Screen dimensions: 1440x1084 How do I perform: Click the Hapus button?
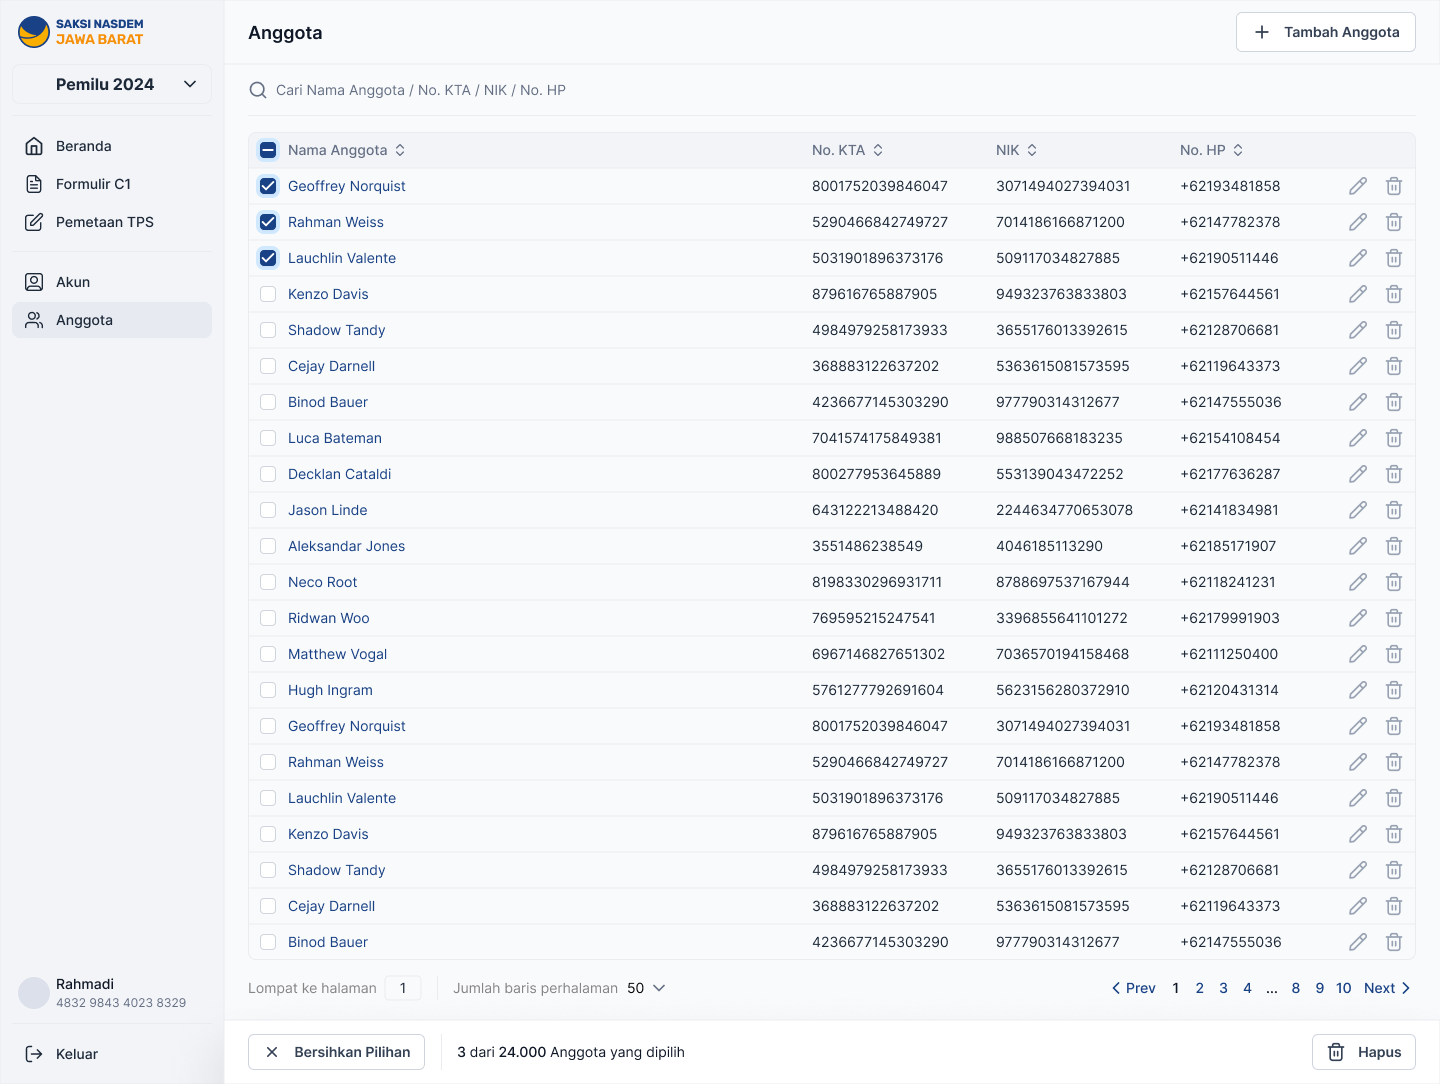click(1364, 1052)
